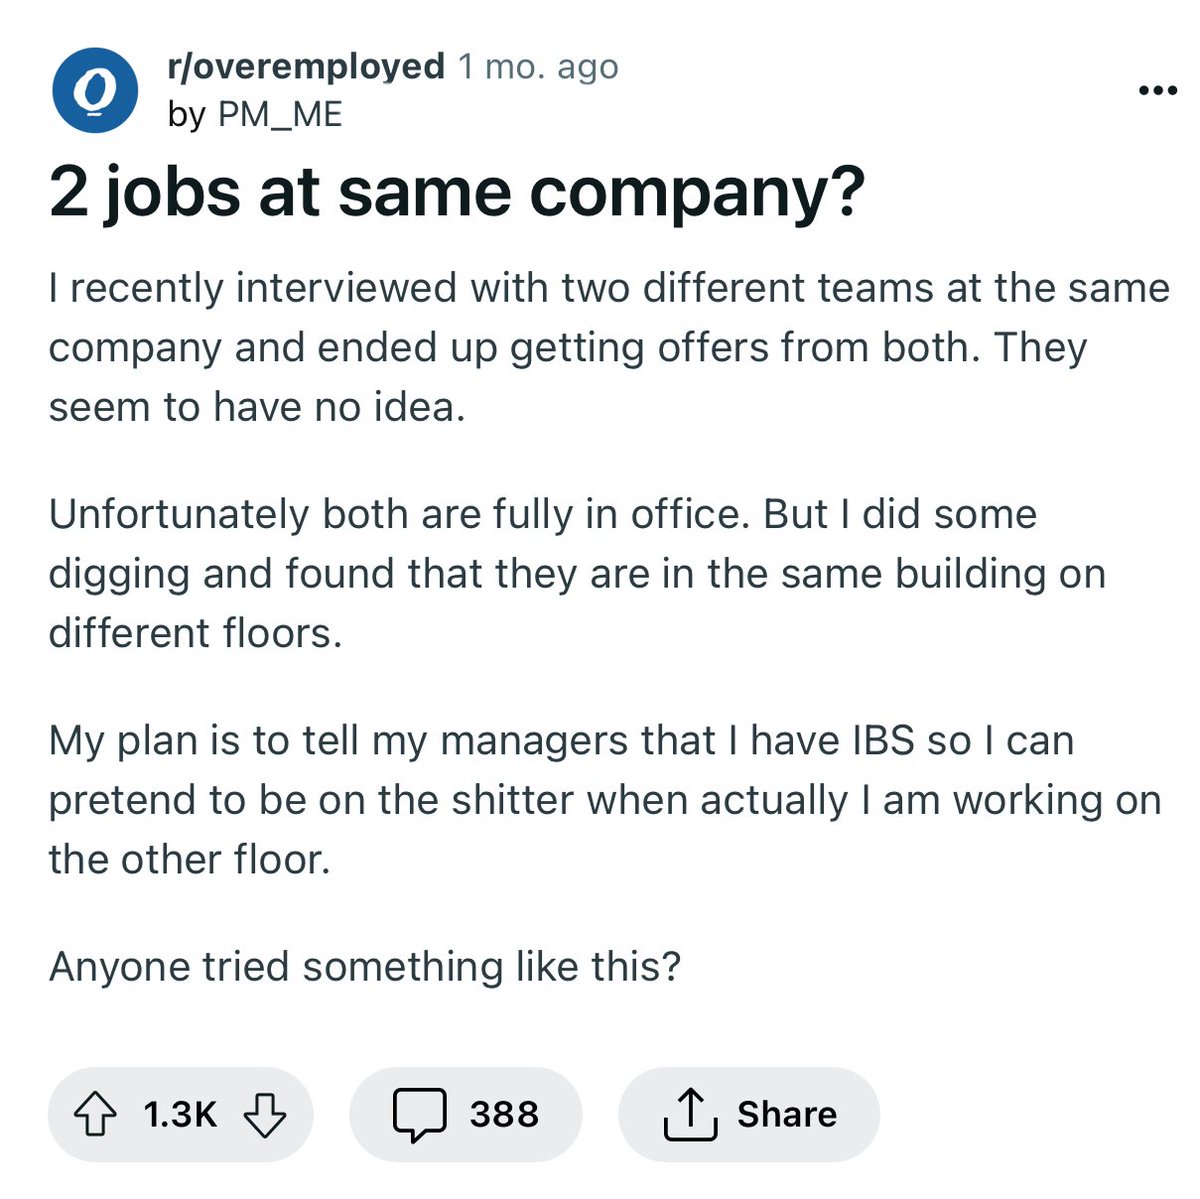The image size is (1200, 1199).
Task: Click the 'the other floor.' text line
Action: click(189, 860)
